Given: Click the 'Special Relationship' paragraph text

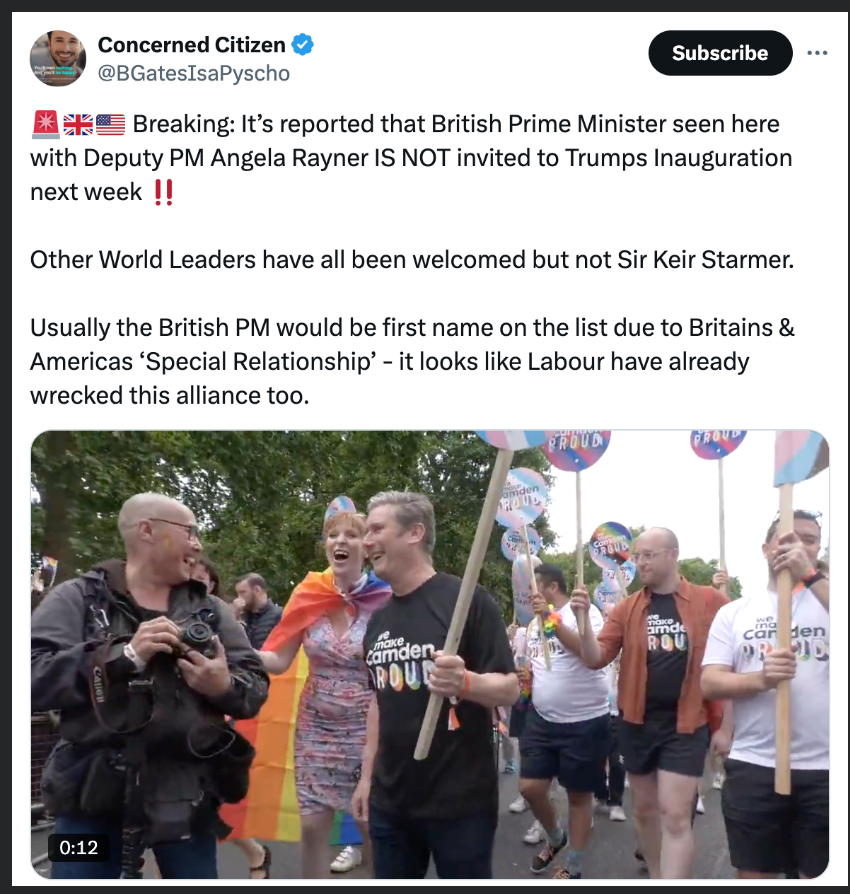Looking at the screenshot, I should coord(410,361).
